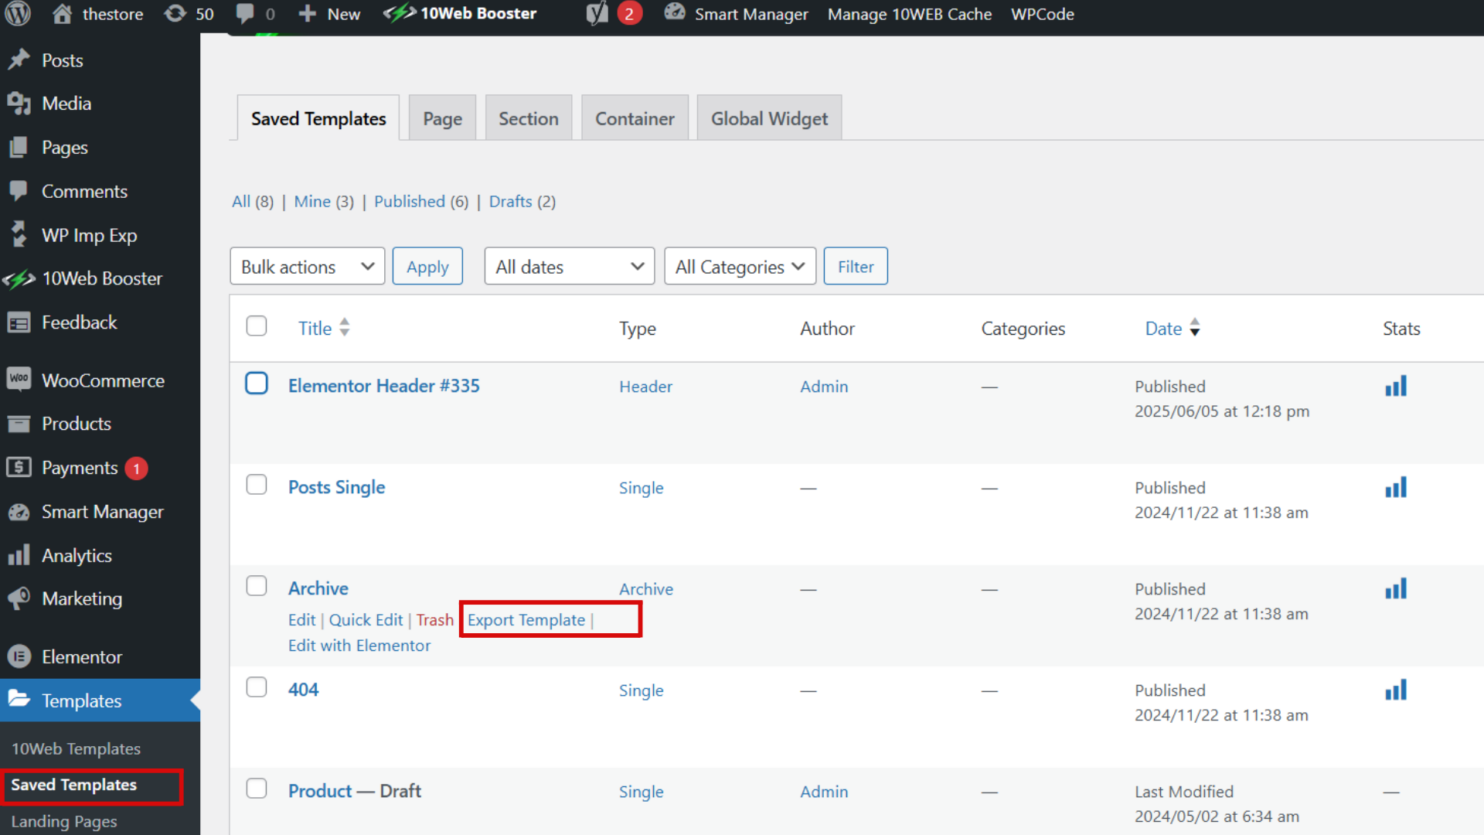View stats chart for Elementor Header #335
This screenshot has width=1484, height=835.
pyautogui.click(x=1395, y=386)
